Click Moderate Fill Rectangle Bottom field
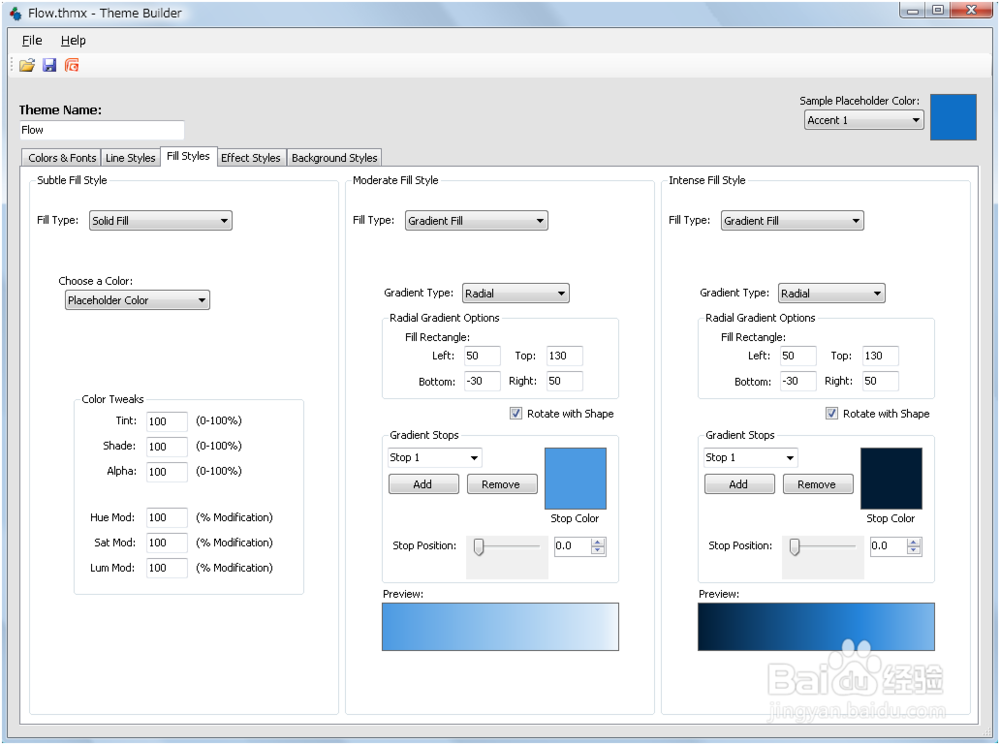 [482, 381]
